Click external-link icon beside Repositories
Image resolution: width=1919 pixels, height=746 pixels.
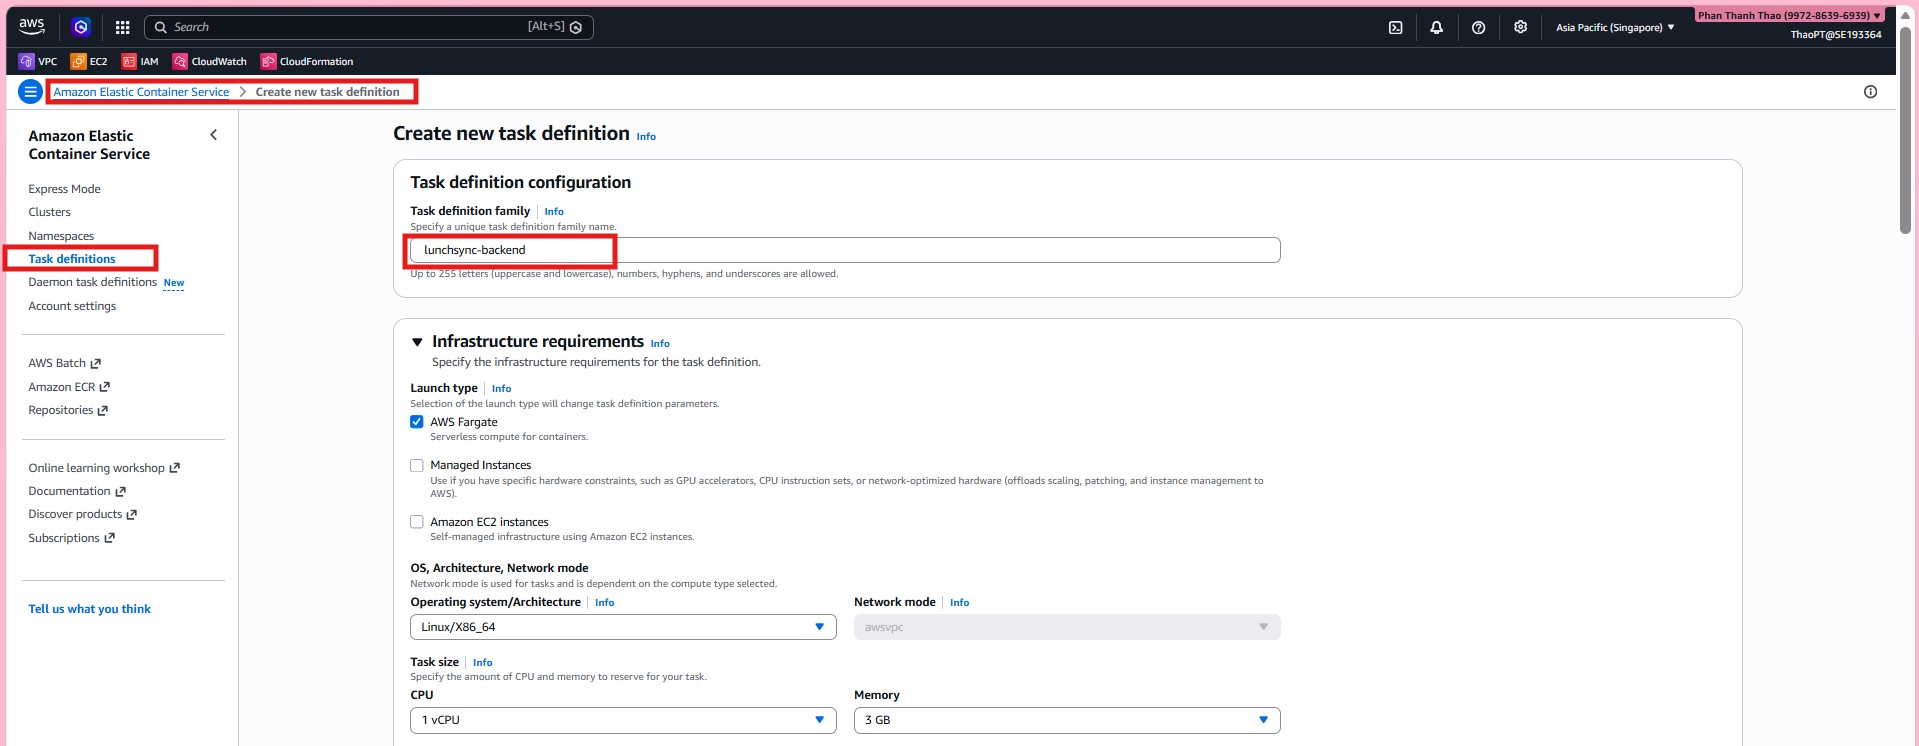click(103, 410)
